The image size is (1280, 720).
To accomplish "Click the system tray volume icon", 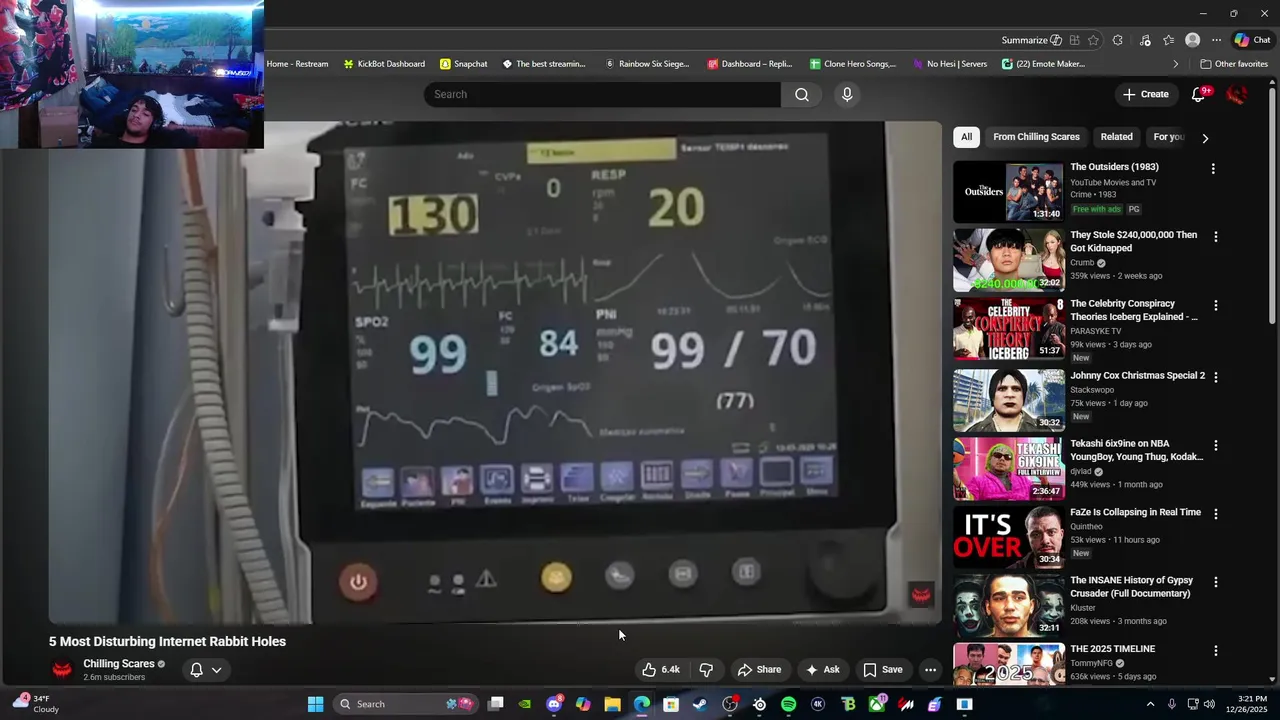I will (x=1208, y=704).
